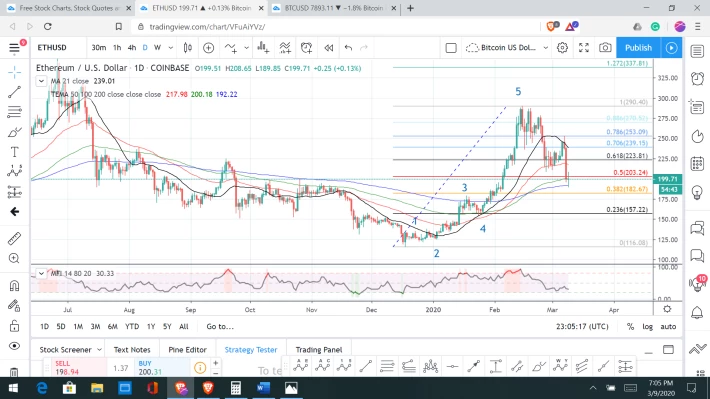
Task: Toggle stay in drawing mode pencil-lock
Action: coord(14,306)
